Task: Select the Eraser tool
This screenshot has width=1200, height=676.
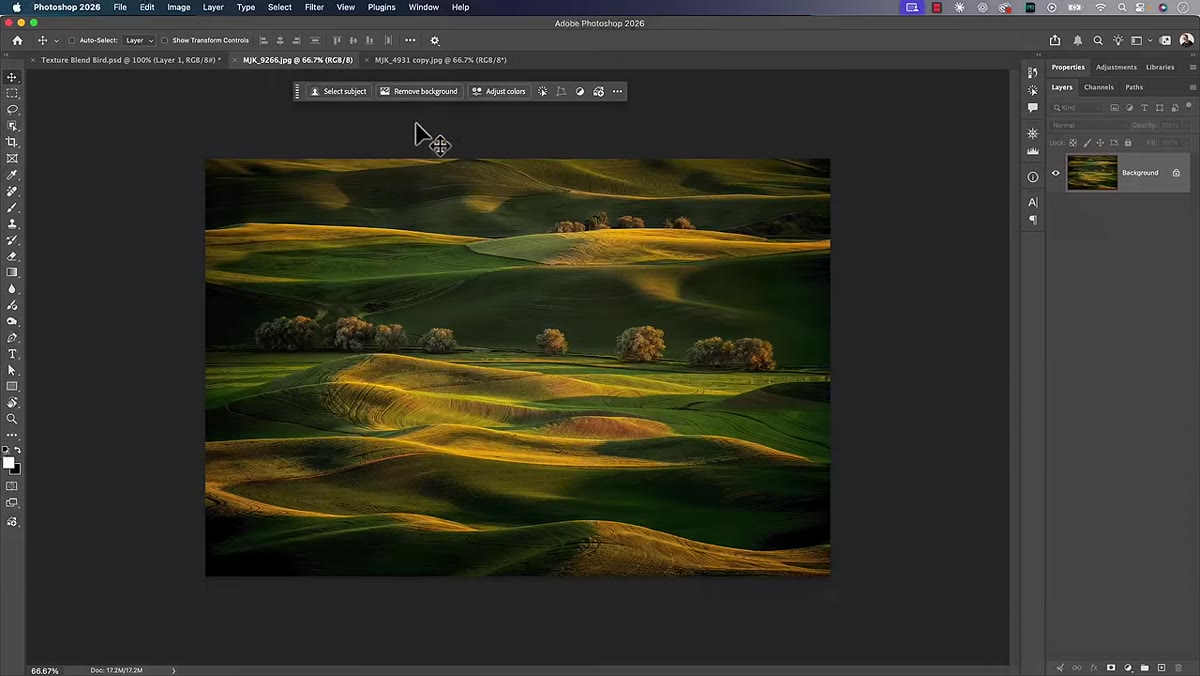Action: click(x=12, y=256)
